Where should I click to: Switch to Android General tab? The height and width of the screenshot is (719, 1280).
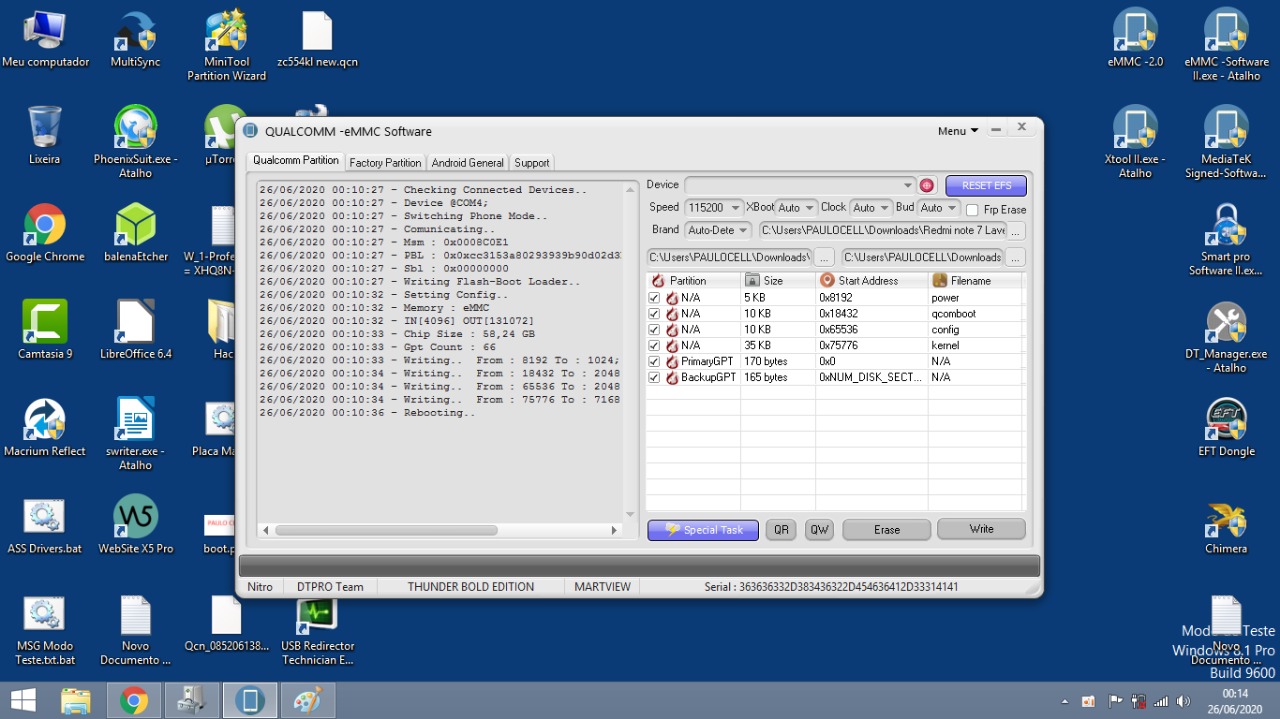pyautogui.click(x=467, y=163)
